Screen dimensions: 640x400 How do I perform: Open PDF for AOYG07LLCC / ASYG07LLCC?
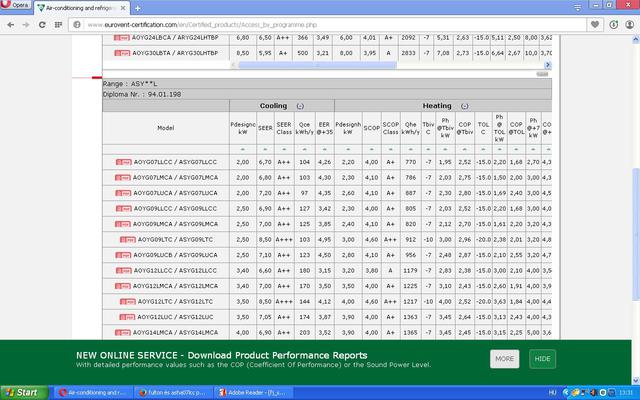pyautogui.click(x=124, y=162)
